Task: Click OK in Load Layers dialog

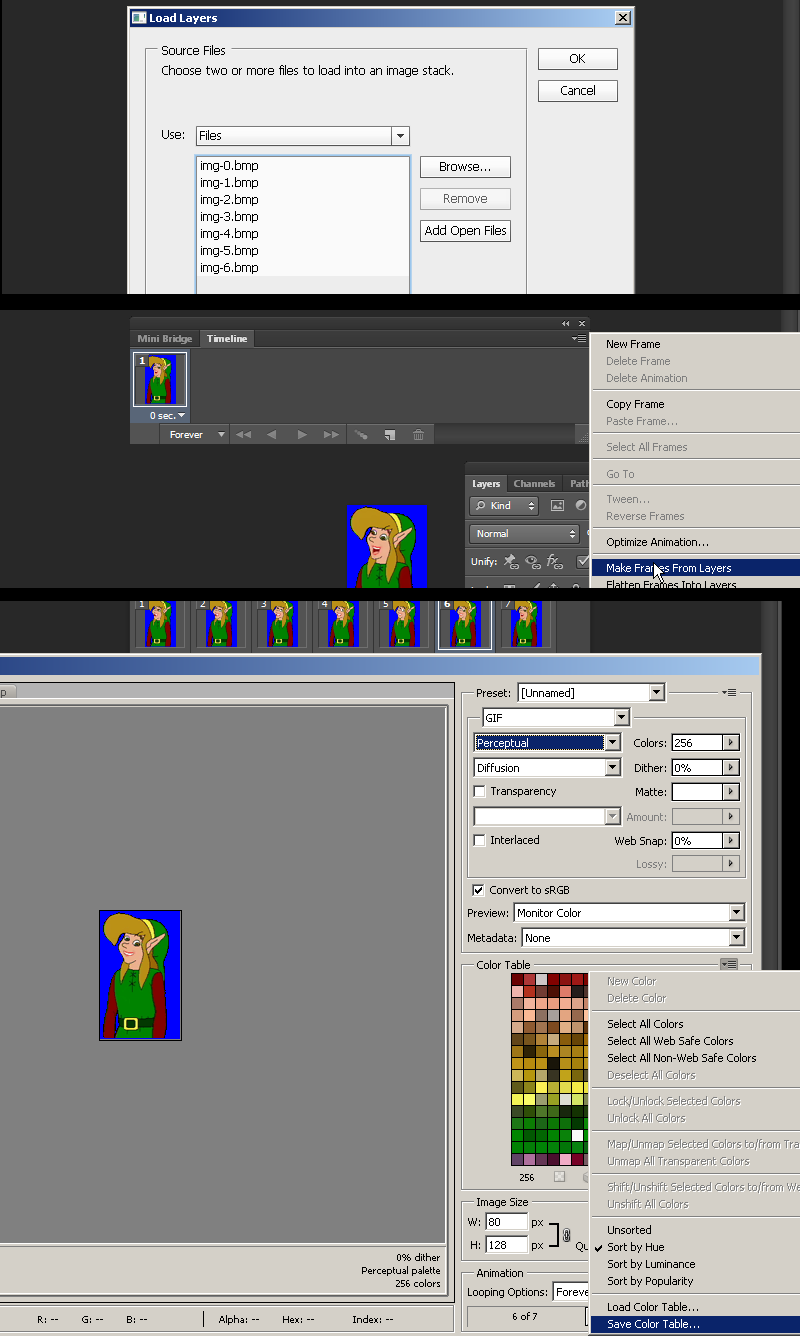Action: pos(578,59)
